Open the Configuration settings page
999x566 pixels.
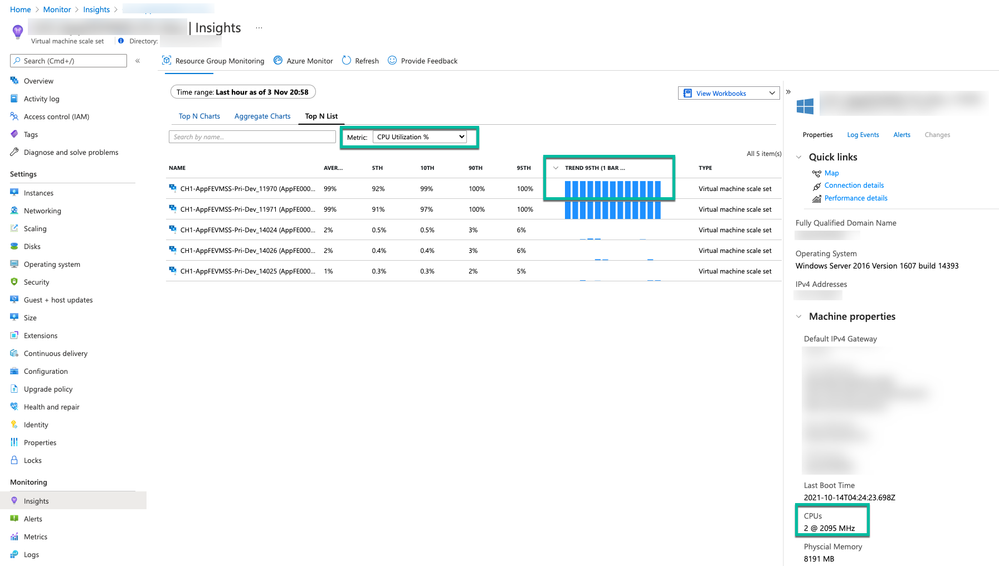pyautogui.click(x=45, y=372)
